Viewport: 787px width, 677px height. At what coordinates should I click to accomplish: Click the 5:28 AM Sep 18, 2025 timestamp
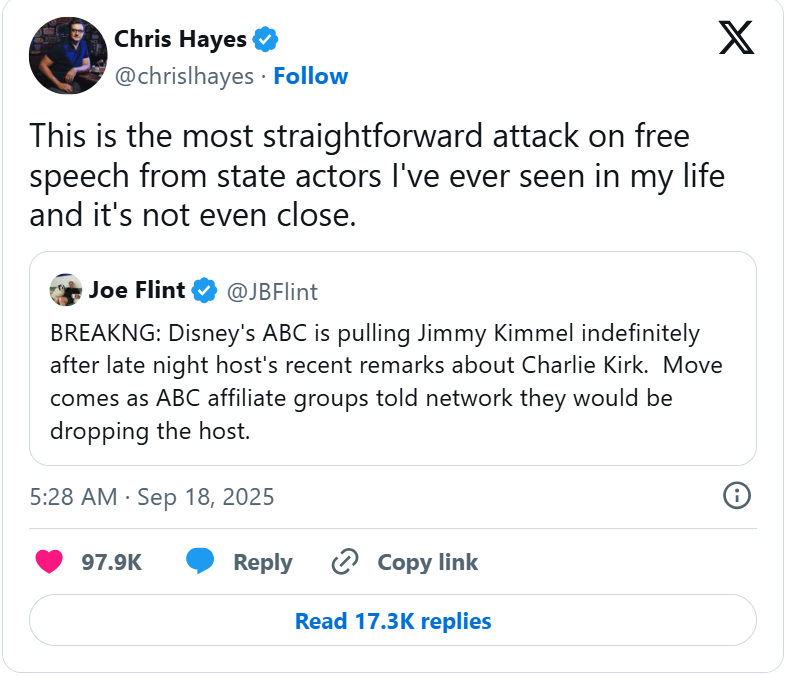pyautogui.click(x=151, y=497)
